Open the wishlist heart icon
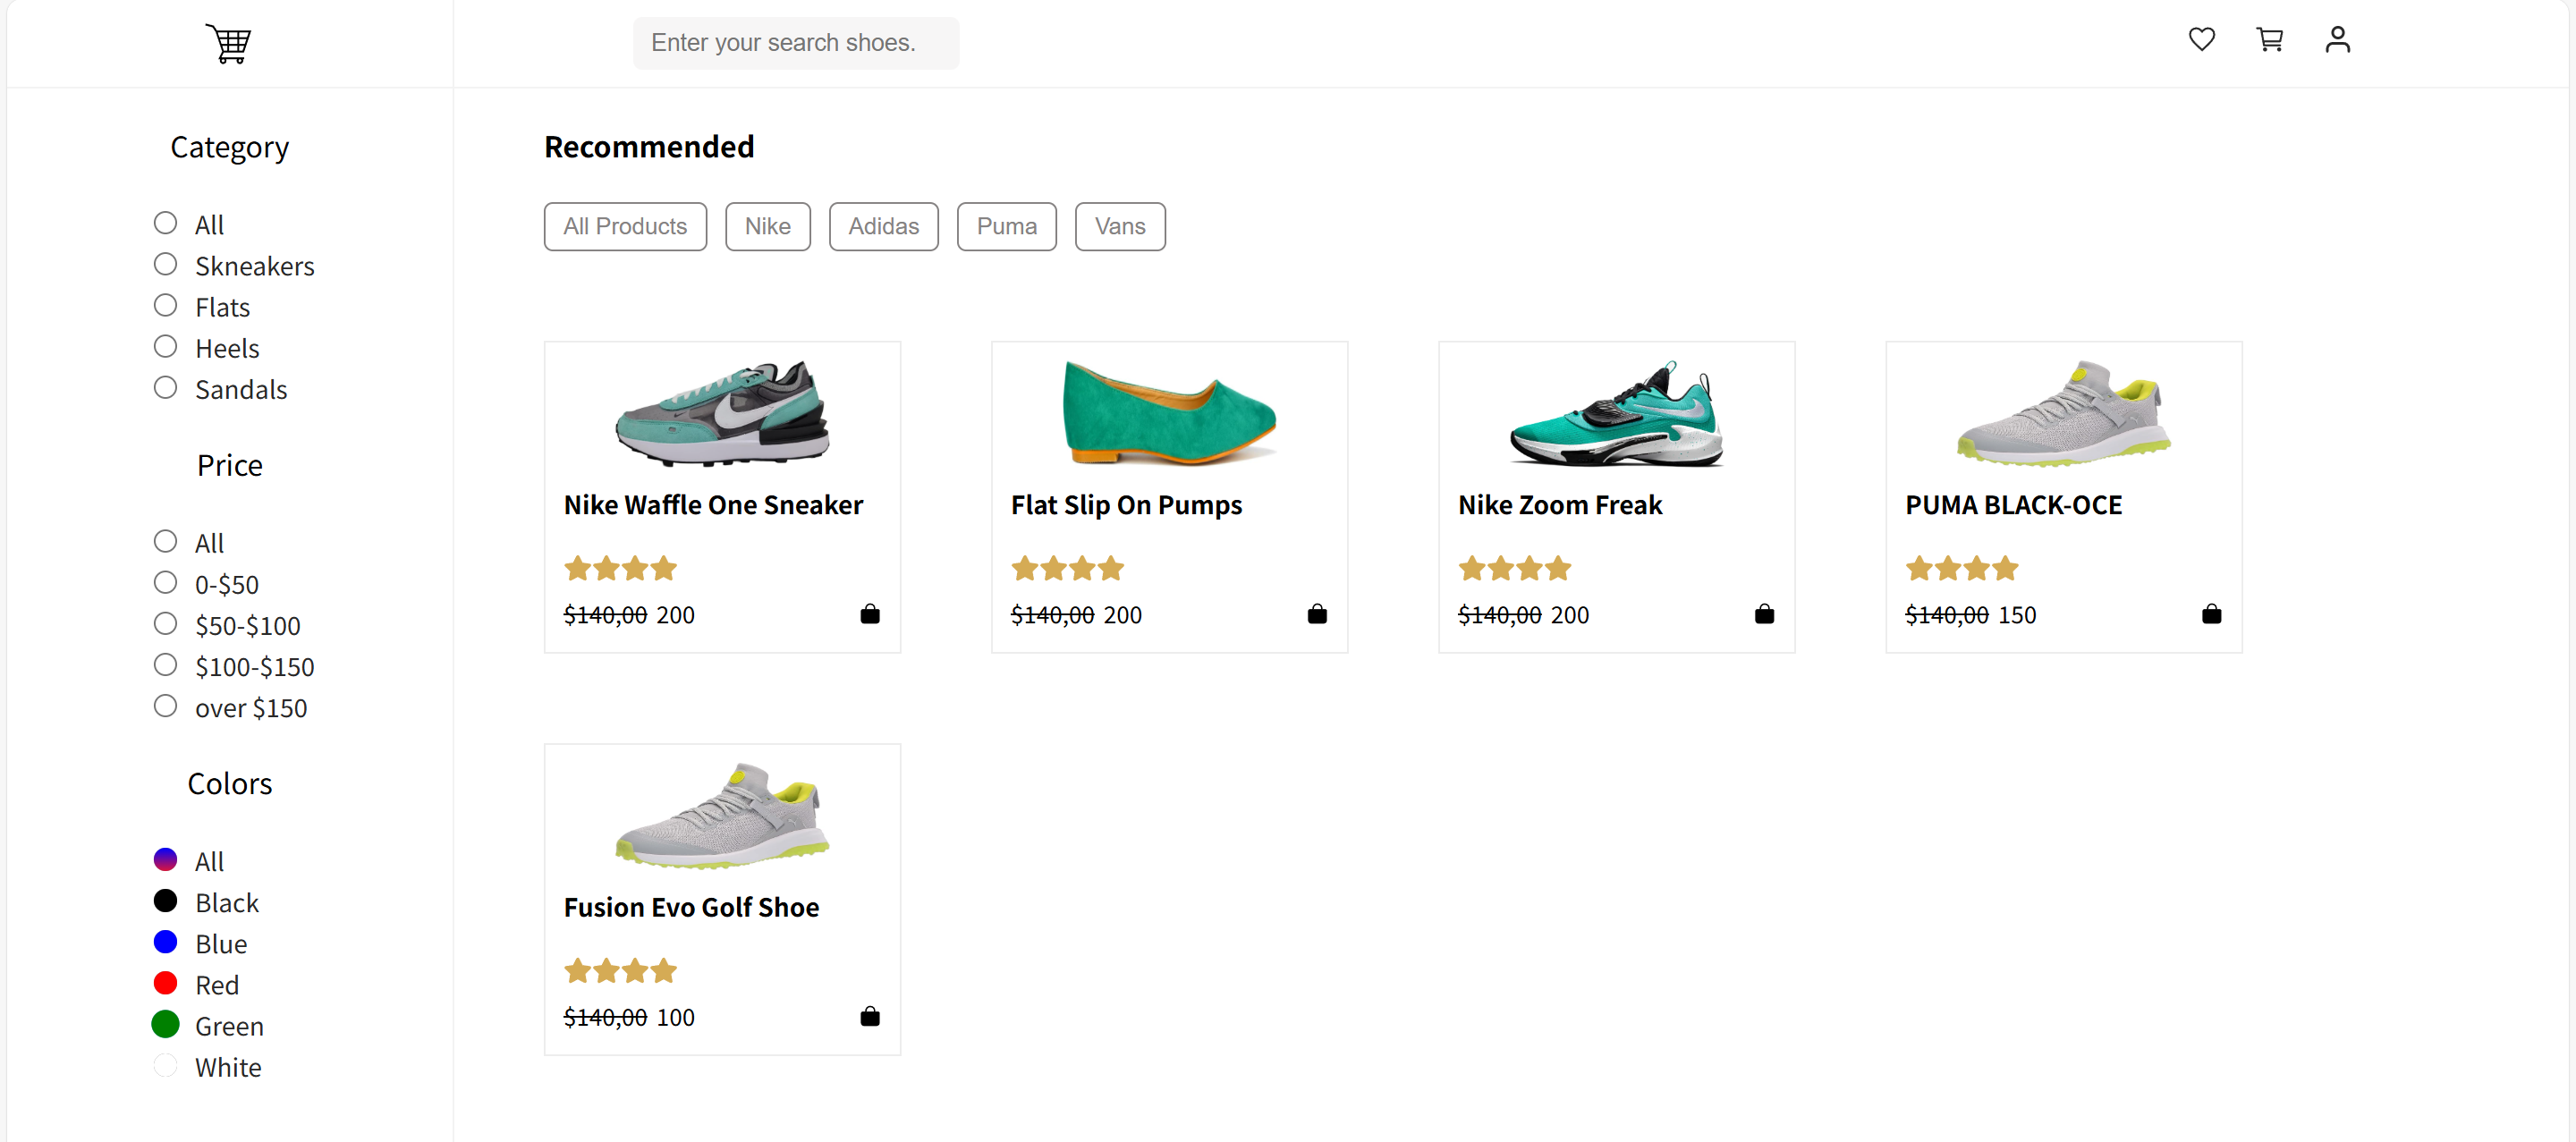Image resolution: width=2576 pixels, height=1142 pixels. tap(2201, 40)
